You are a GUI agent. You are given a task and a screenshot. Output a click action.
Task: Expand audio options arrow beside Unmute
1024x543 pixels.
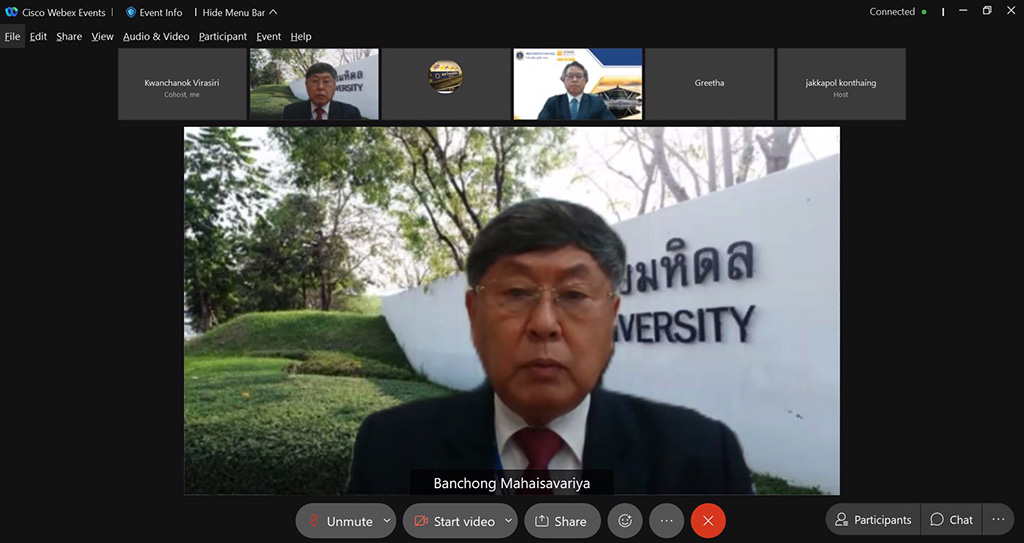point(387,521)
